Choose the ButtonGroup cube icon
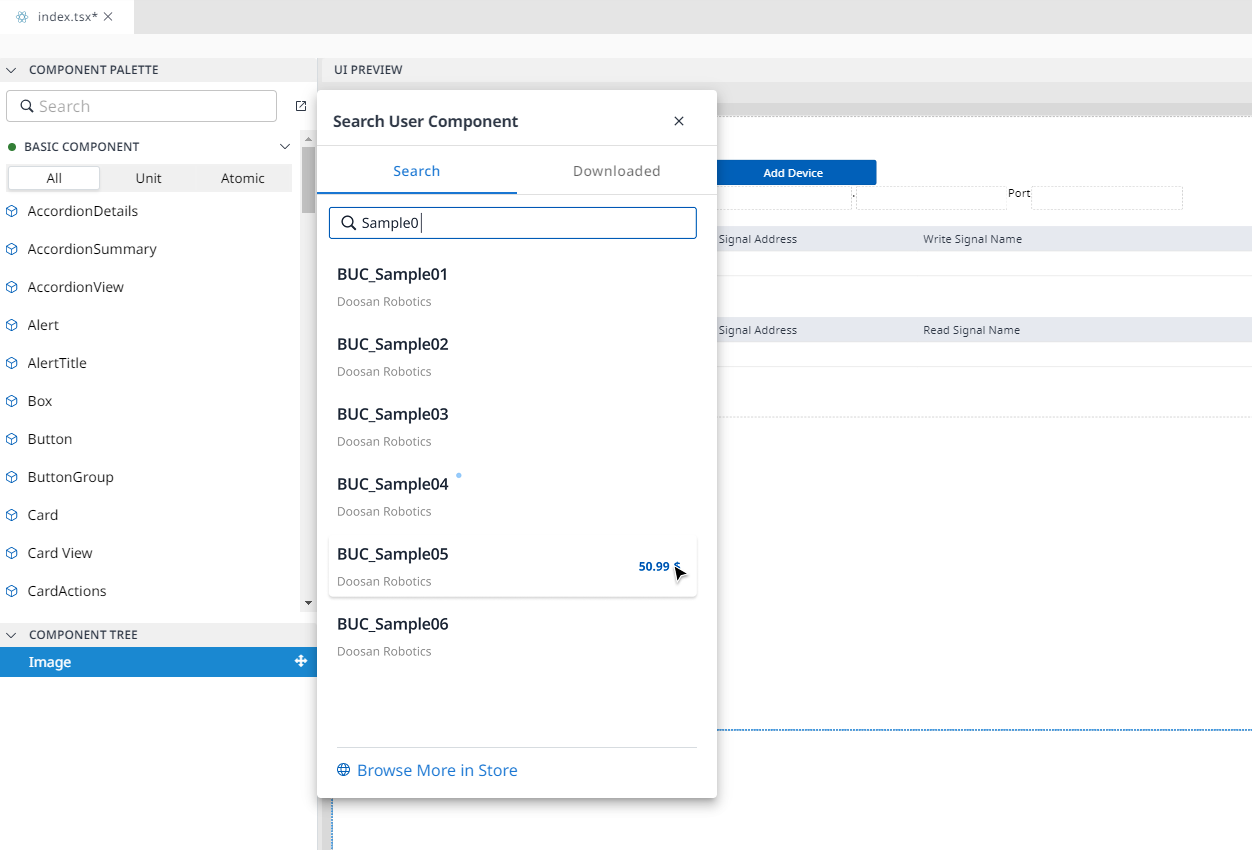 [12, 477]
